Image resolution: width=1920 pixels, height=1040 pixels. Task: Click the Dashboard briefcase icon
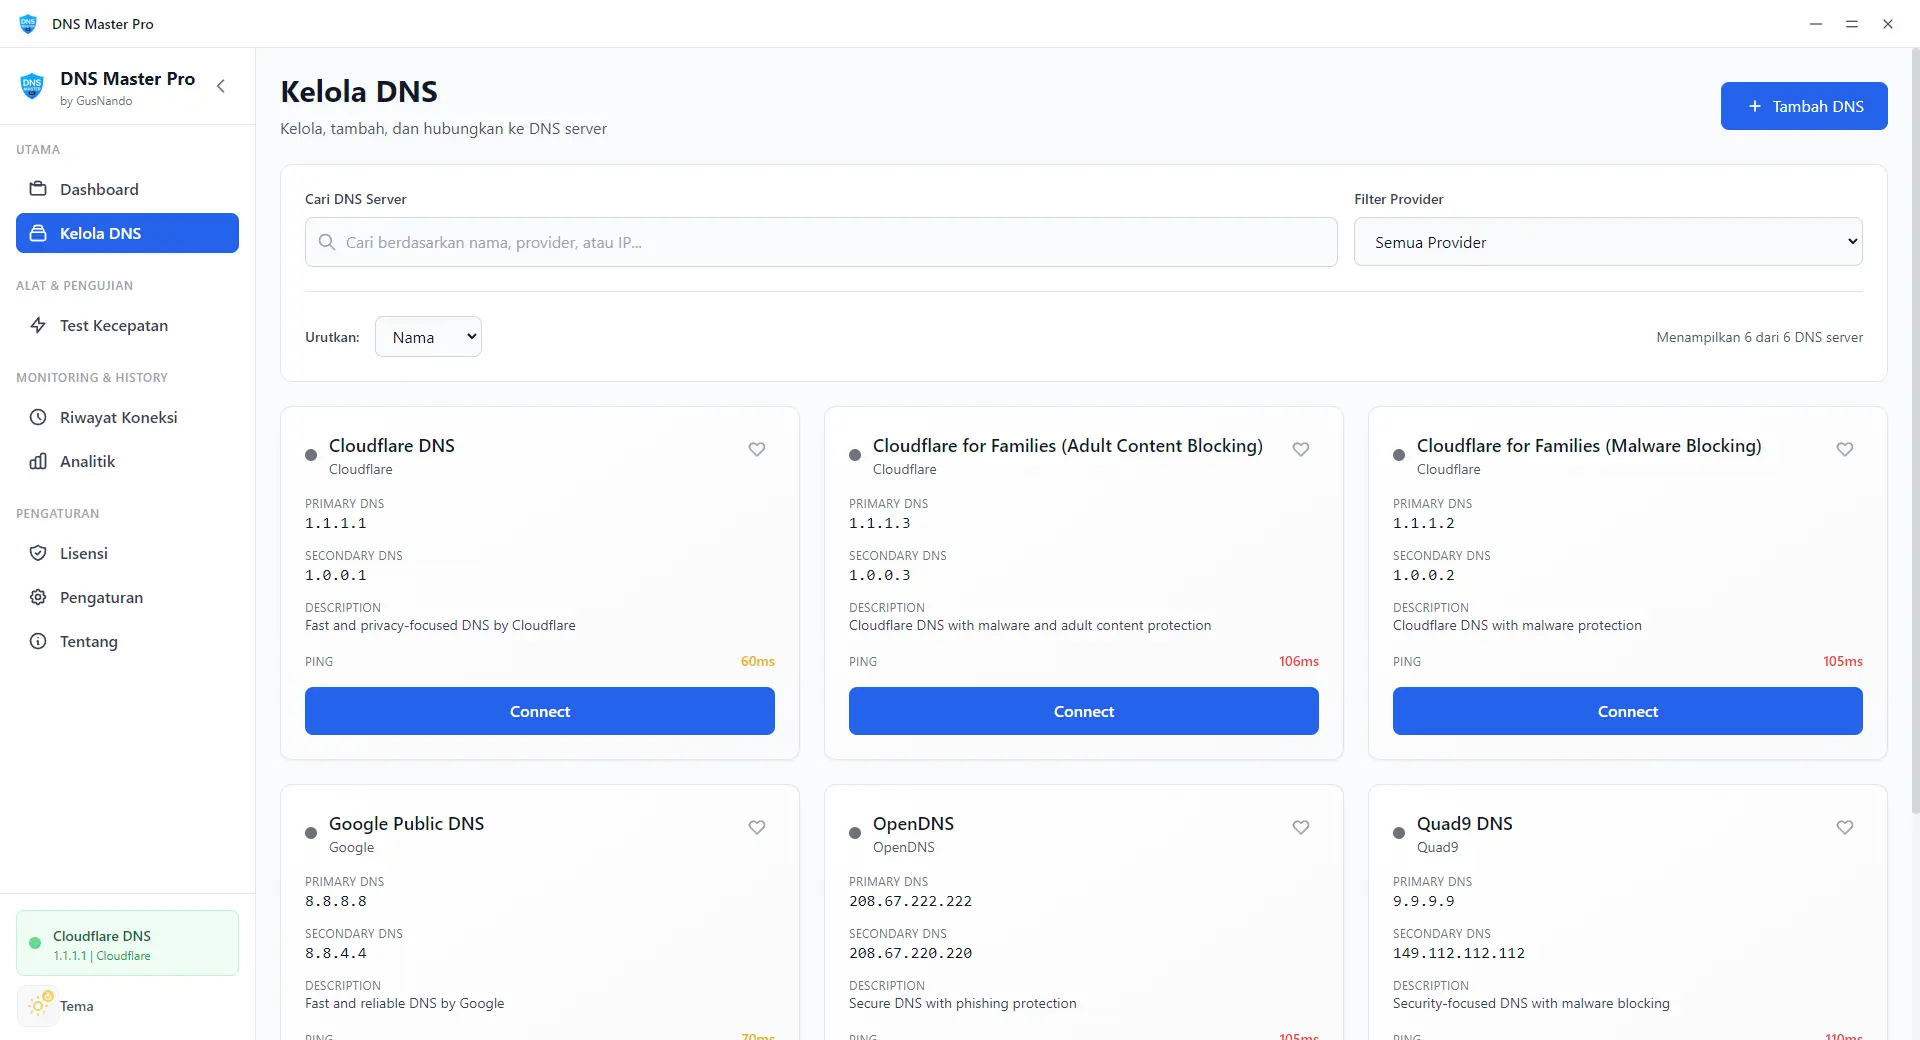coord(38,189)
